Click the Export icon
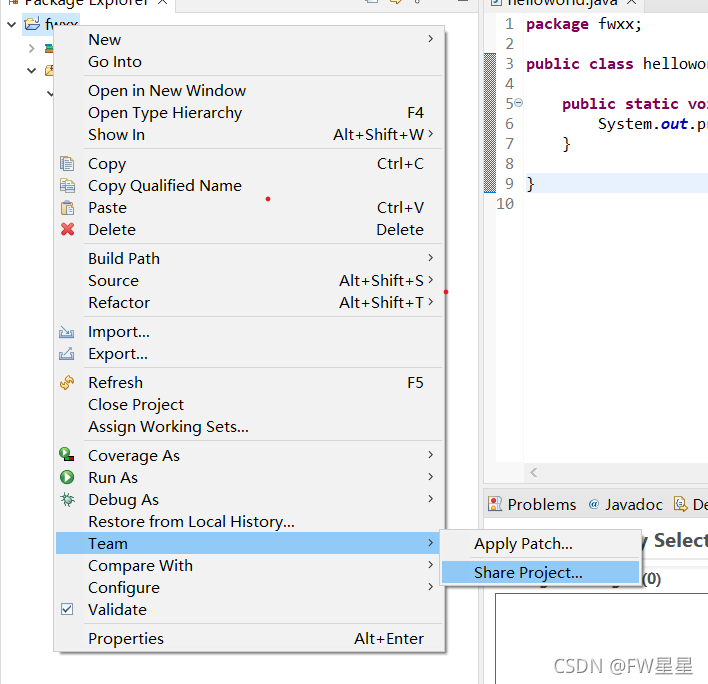Screen dimensions: 708x684 click(x=67, y=354)
